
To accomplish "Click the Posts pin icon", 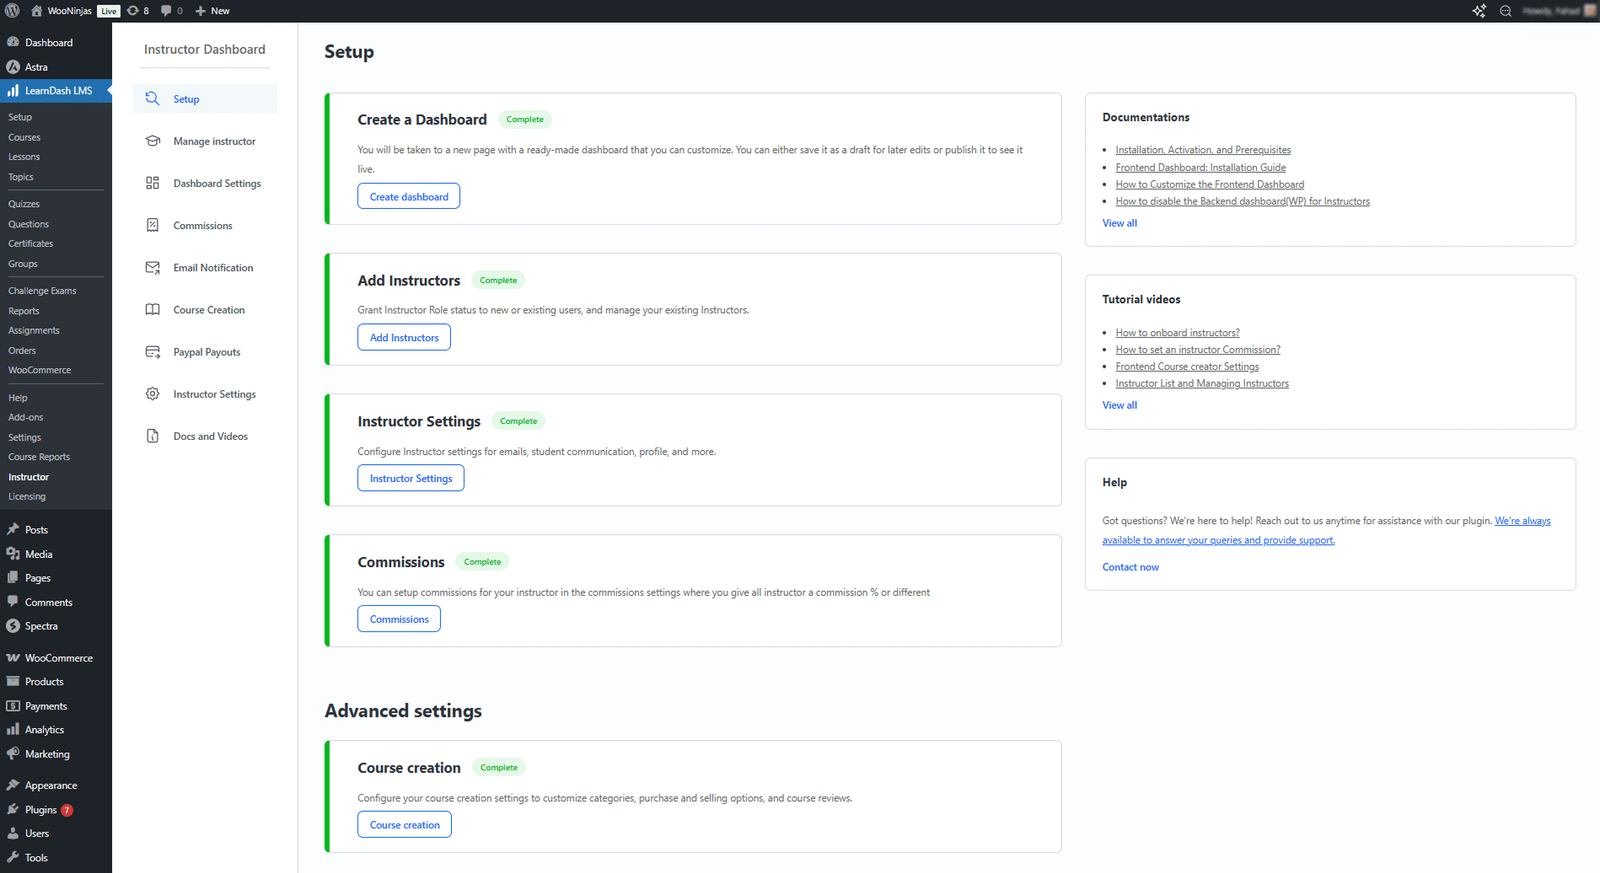I will click(13, 529).
